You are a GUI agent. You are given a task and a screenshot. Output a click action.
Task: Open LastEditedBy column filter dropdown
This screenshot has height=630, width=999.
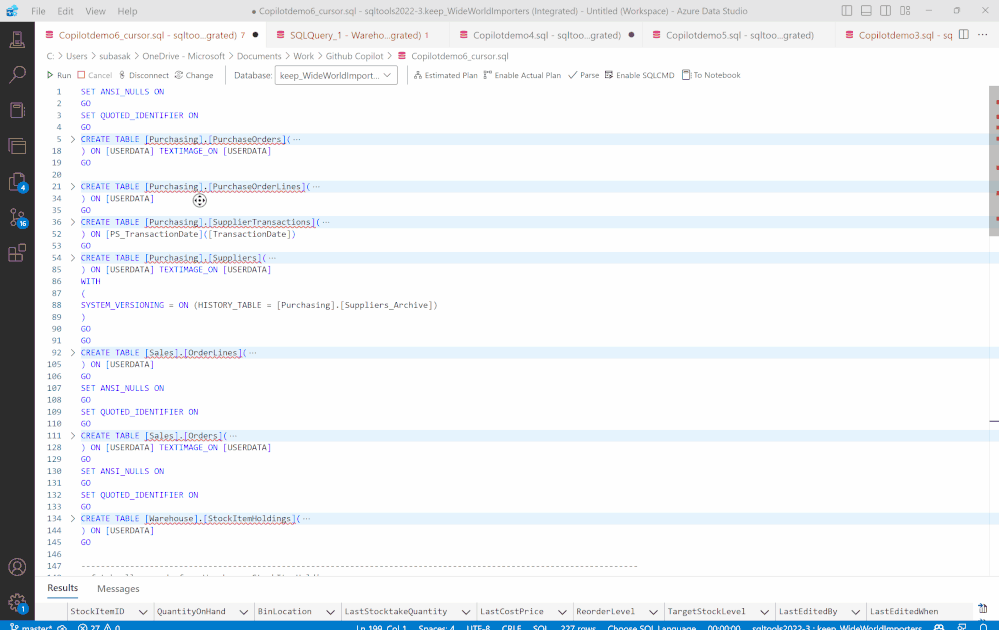(x=856, y=612)
